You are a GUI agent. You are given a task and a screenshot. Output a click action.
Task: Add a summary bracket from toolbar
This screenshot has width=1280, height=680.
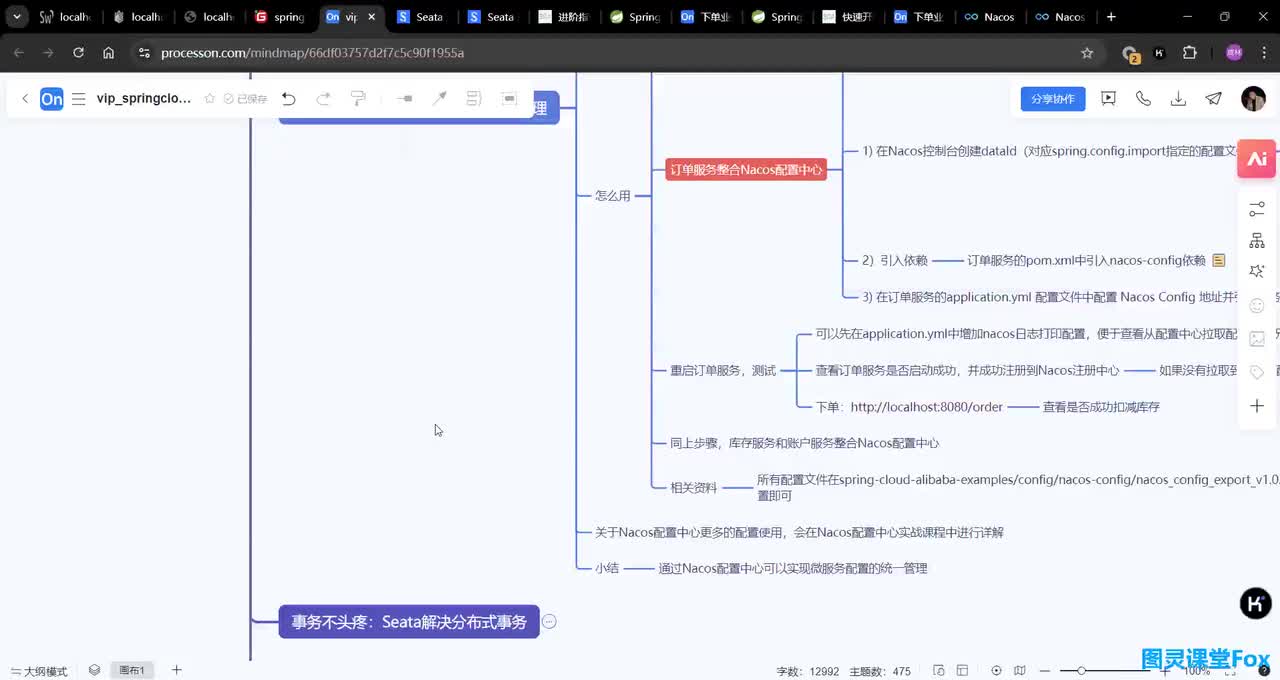coord(474,98)
